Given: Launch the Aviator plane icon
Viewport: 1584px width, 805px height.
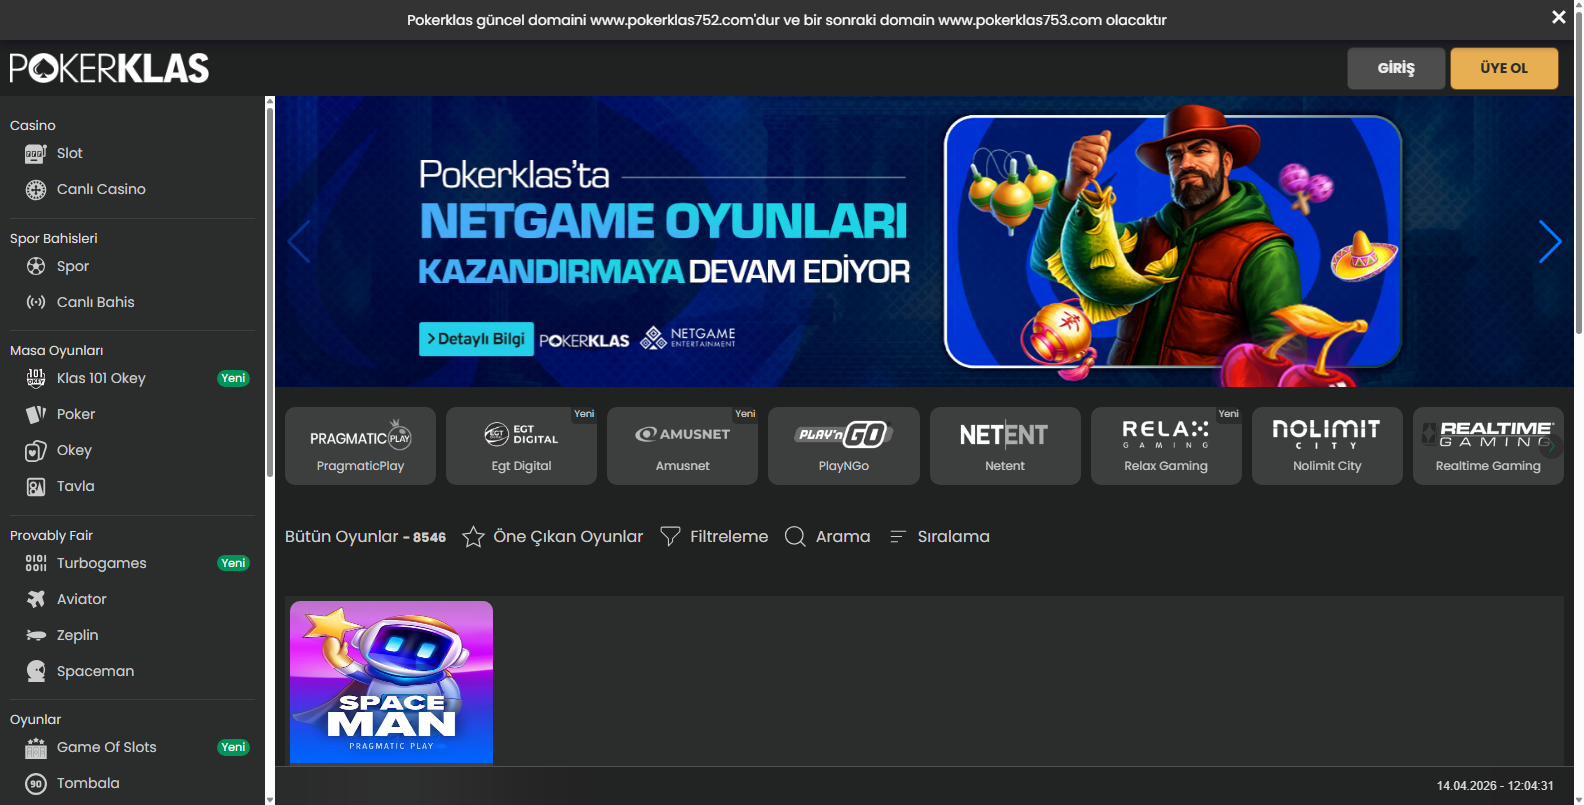Looking at the screenshot, I should point(36,599).
